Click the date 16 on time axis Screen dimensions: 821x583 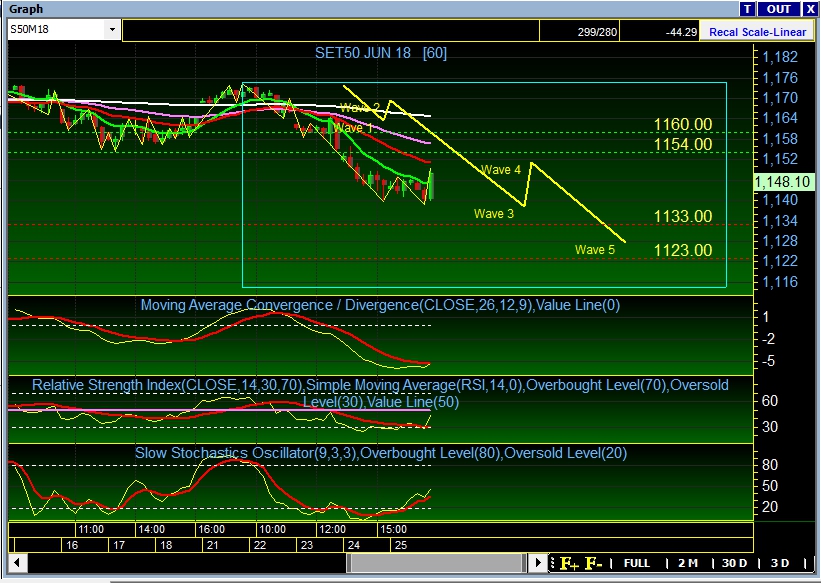pyautogui.click(x=72, y=545)
